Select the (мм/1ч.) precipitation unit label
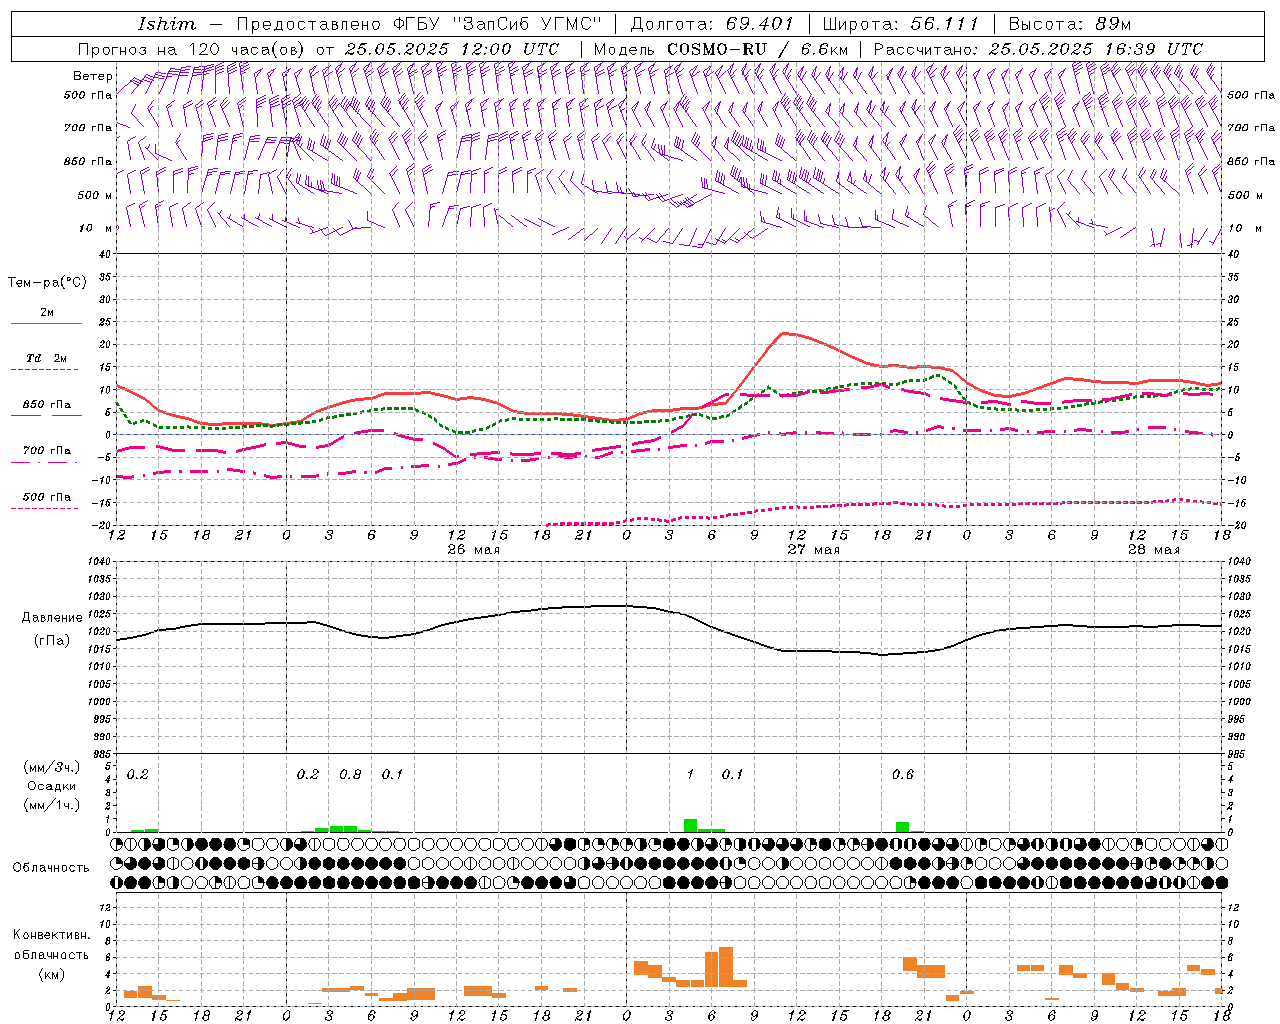 (52, 805)
